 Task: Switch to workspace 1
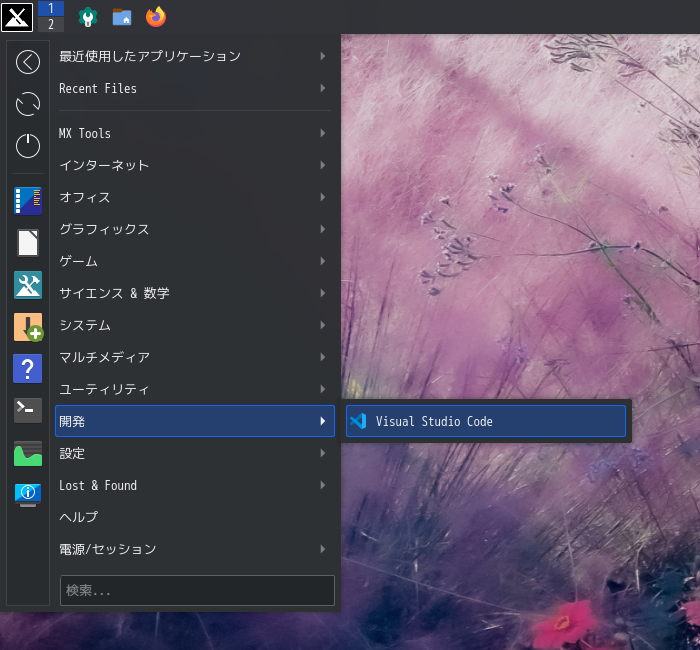click(x=50, y=8)
